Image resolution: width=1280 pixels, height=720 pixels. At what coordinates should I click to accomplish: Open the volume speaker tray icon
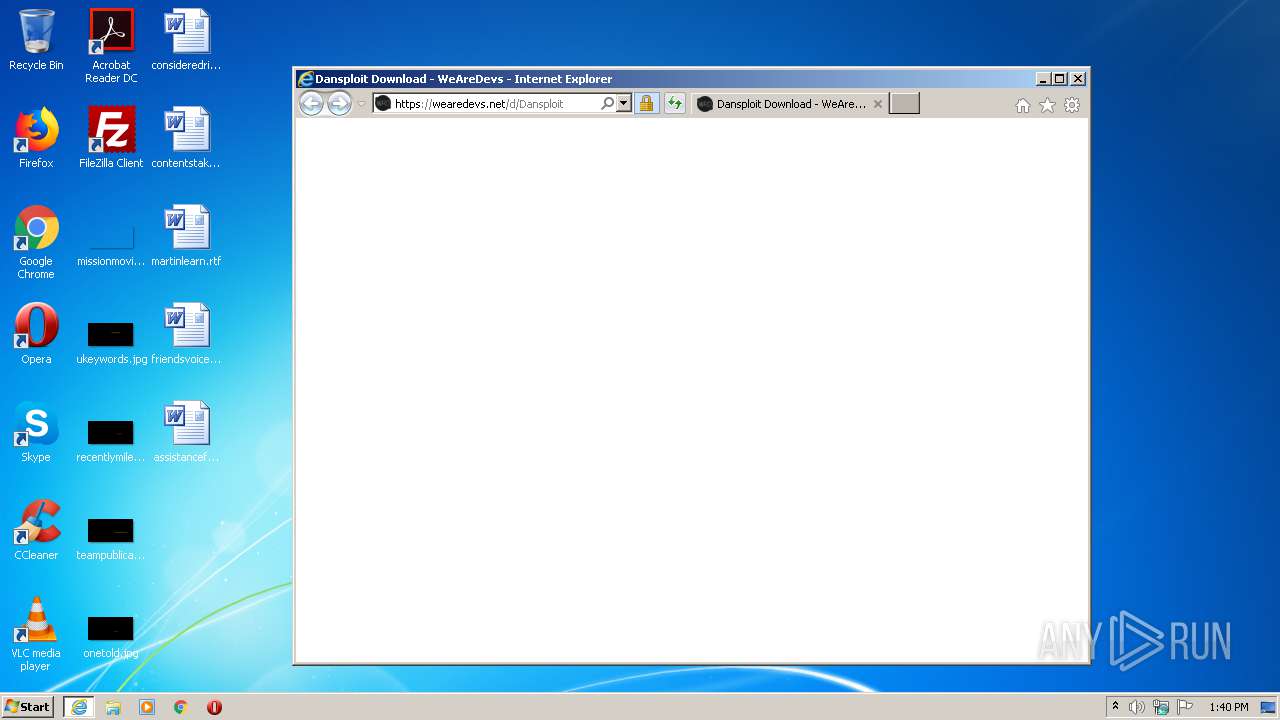click(1137, 707)
